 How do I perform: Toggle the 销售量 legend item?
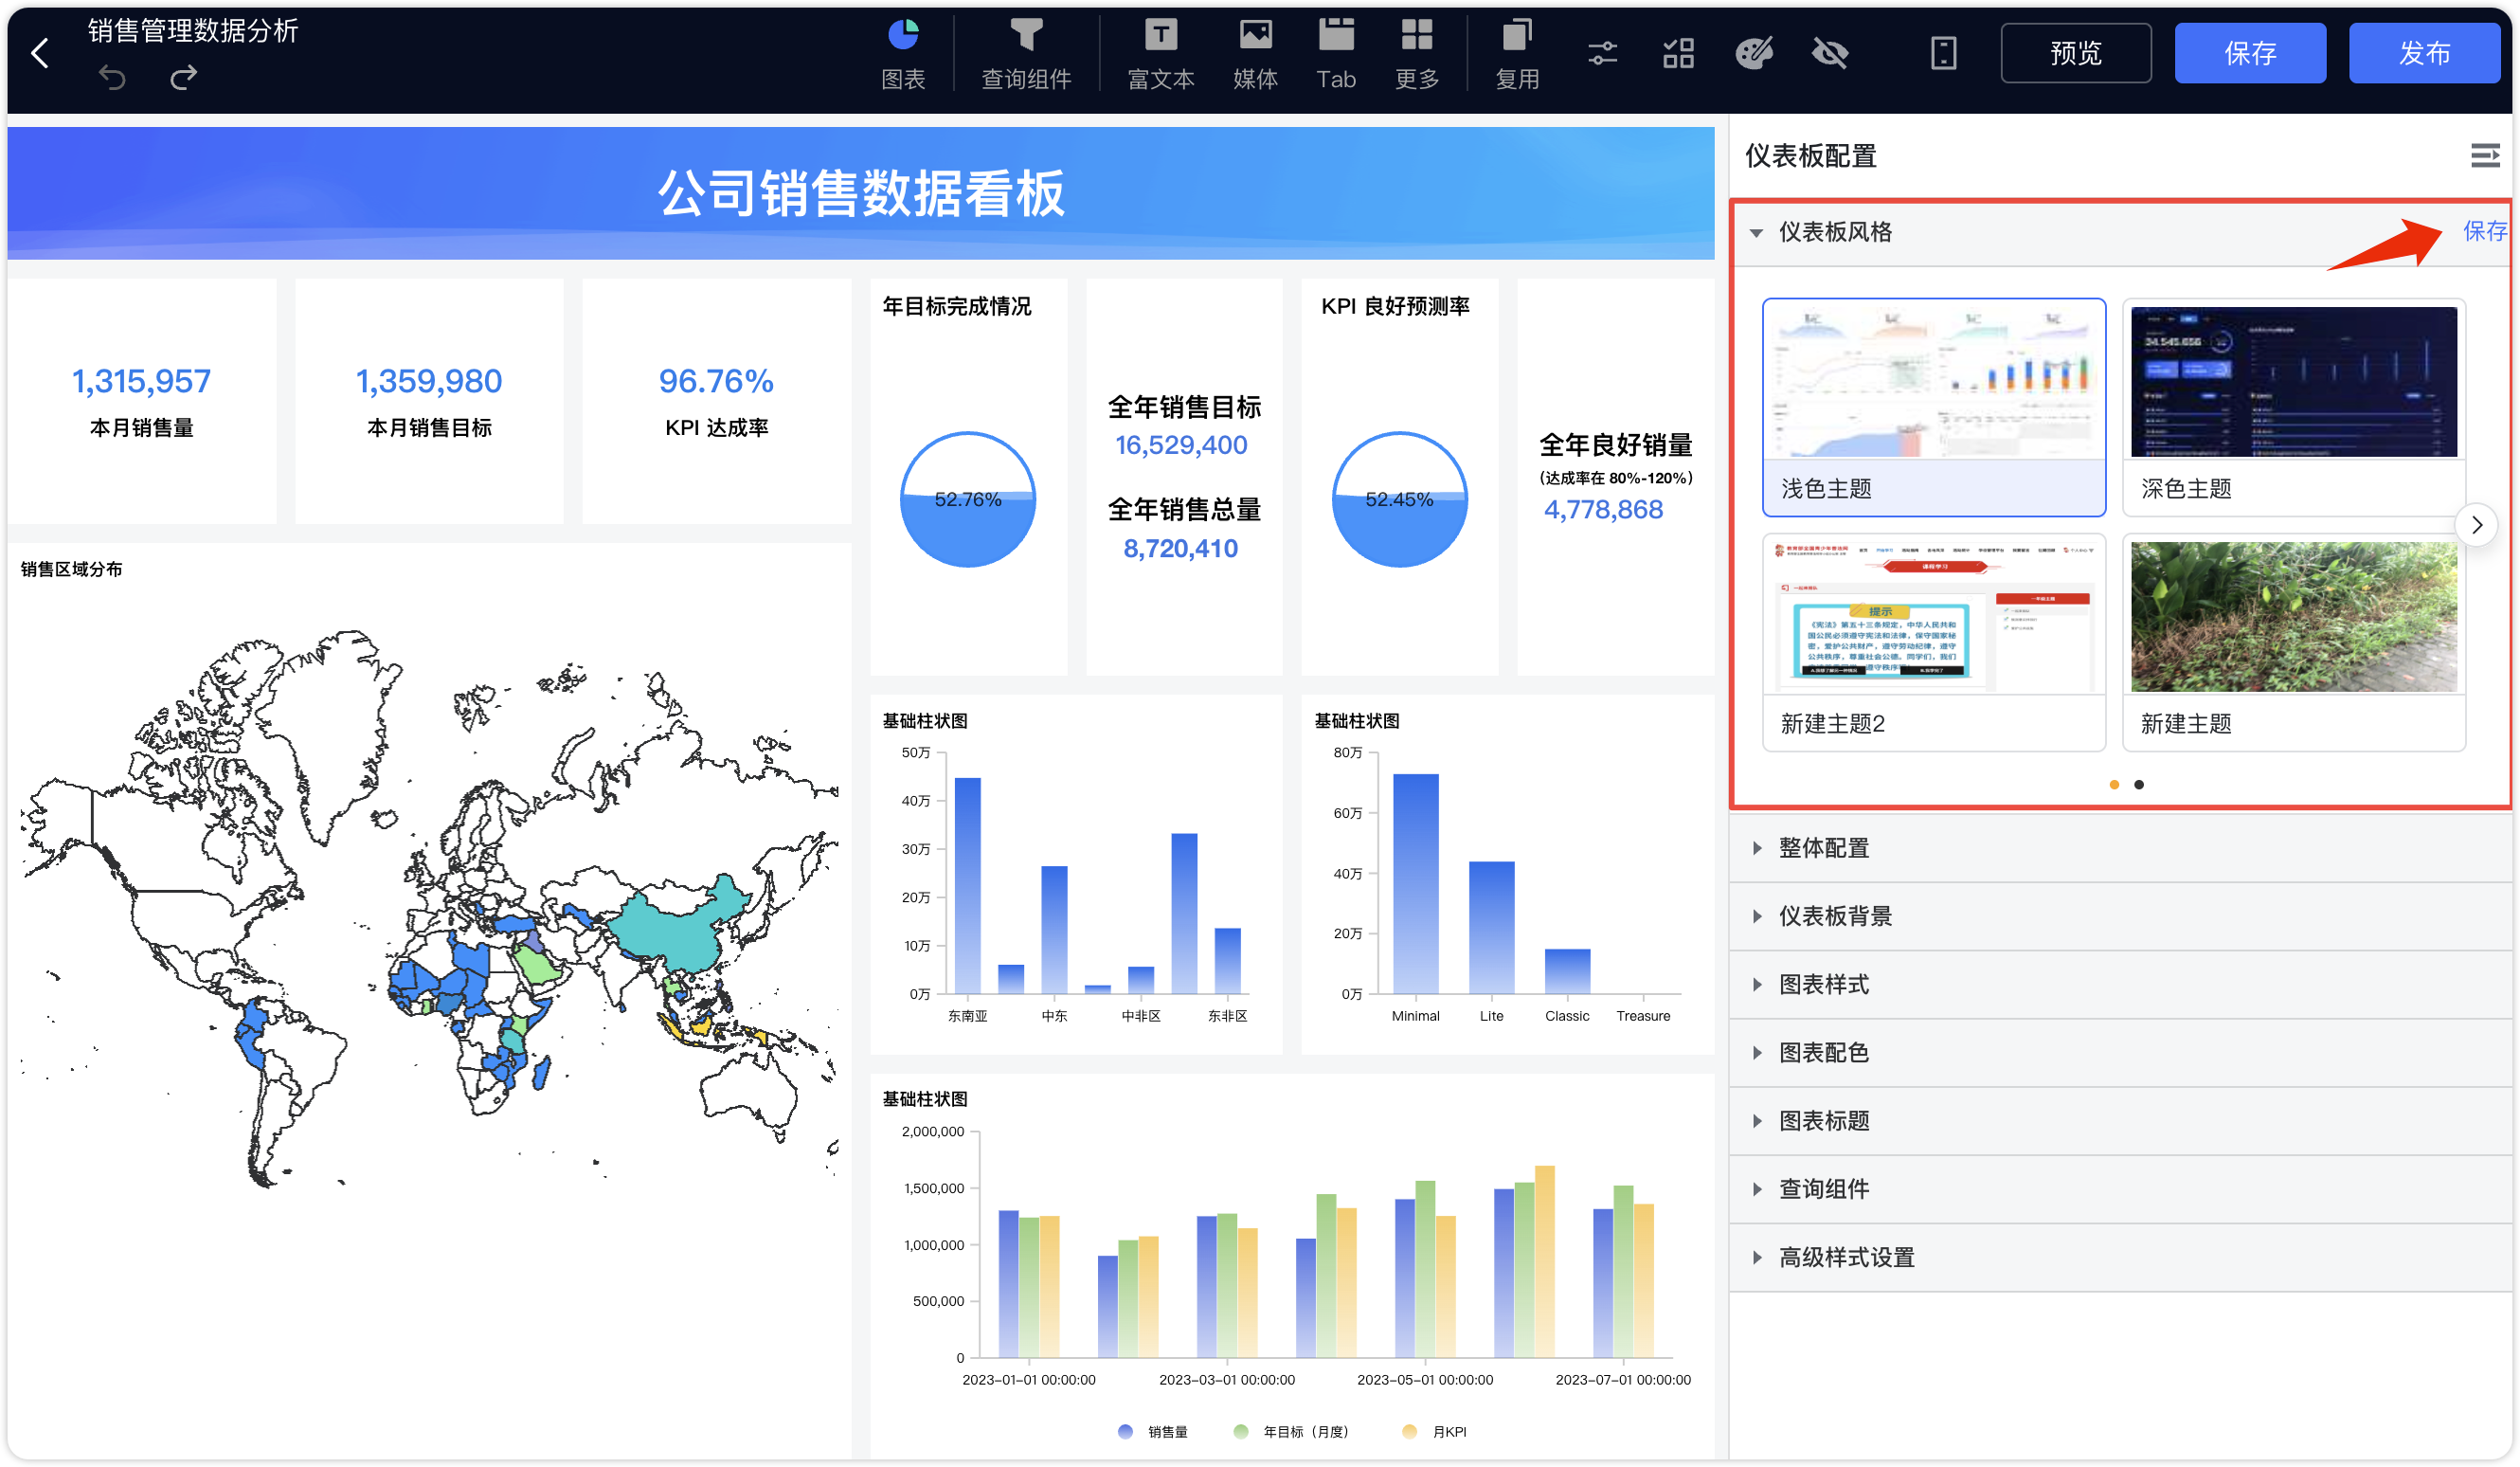[1152, 1431]
